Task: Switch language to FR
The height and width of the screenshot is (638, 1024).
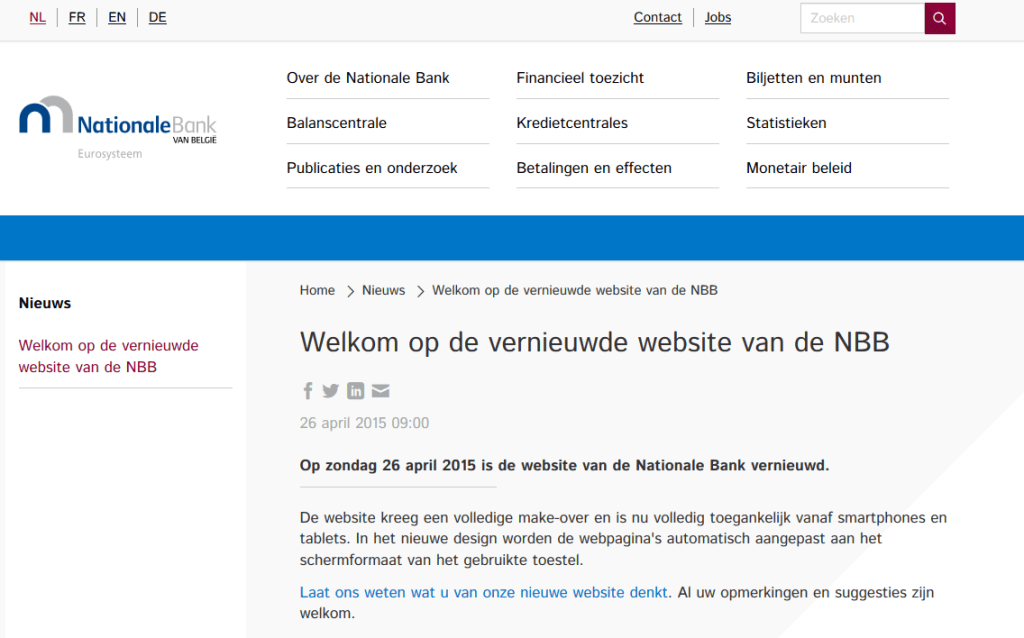Action: (77, 17)
